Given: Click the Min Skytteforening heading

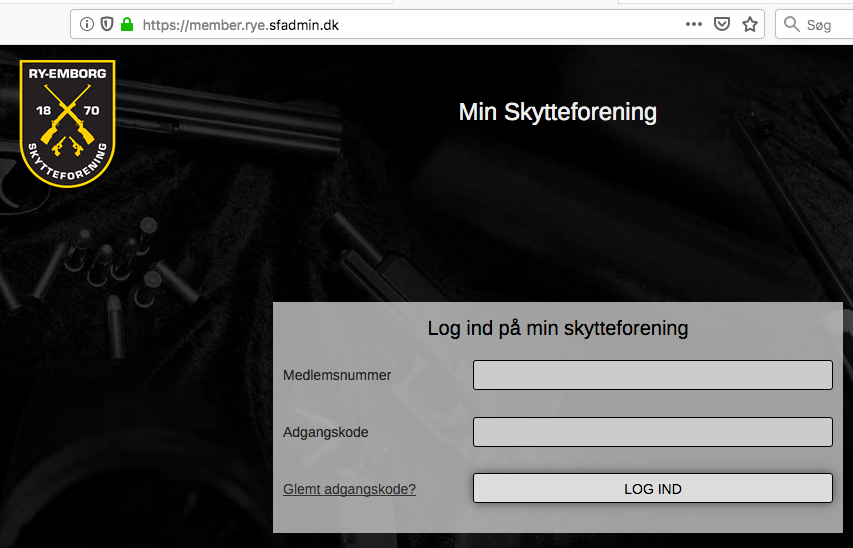Looking at the screenshot, I should pos(558,112).
